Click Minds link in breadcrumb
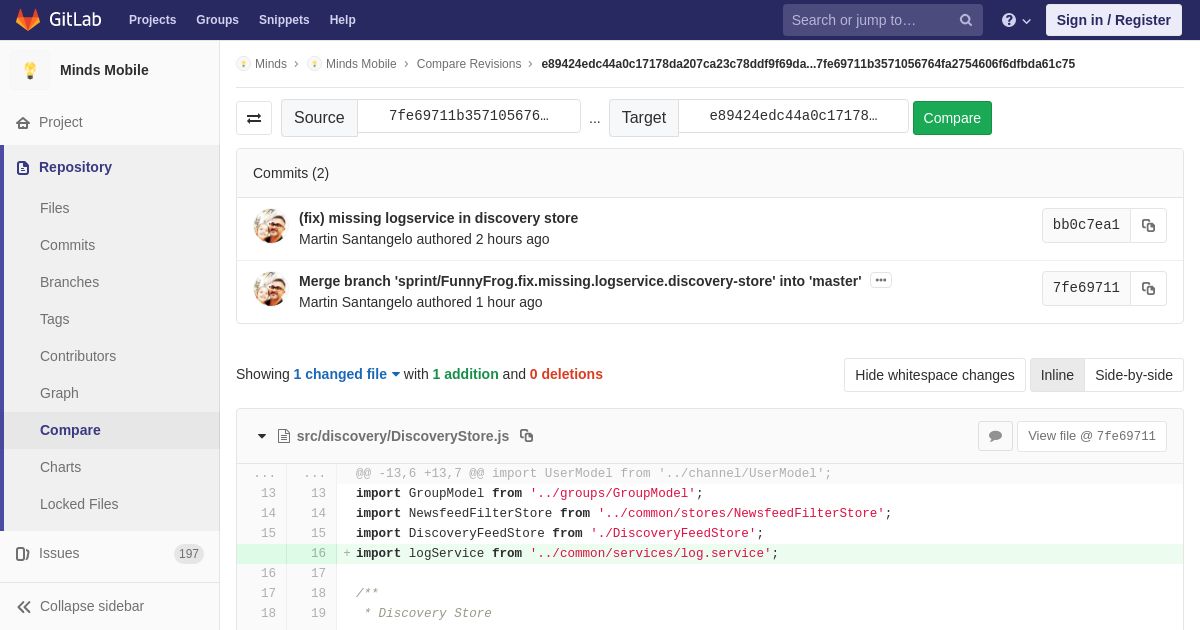Image resolution: width=1200 pixels, height=630 pixels. click(271, 64)
